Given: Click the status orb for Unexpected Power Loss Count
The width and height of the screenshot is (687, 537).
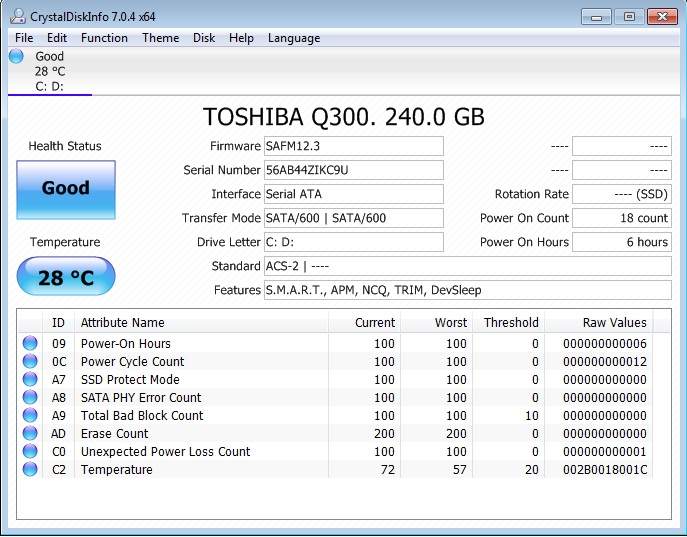Looking at the screenshot, I should pyautogui.click(x=30, y=451).
